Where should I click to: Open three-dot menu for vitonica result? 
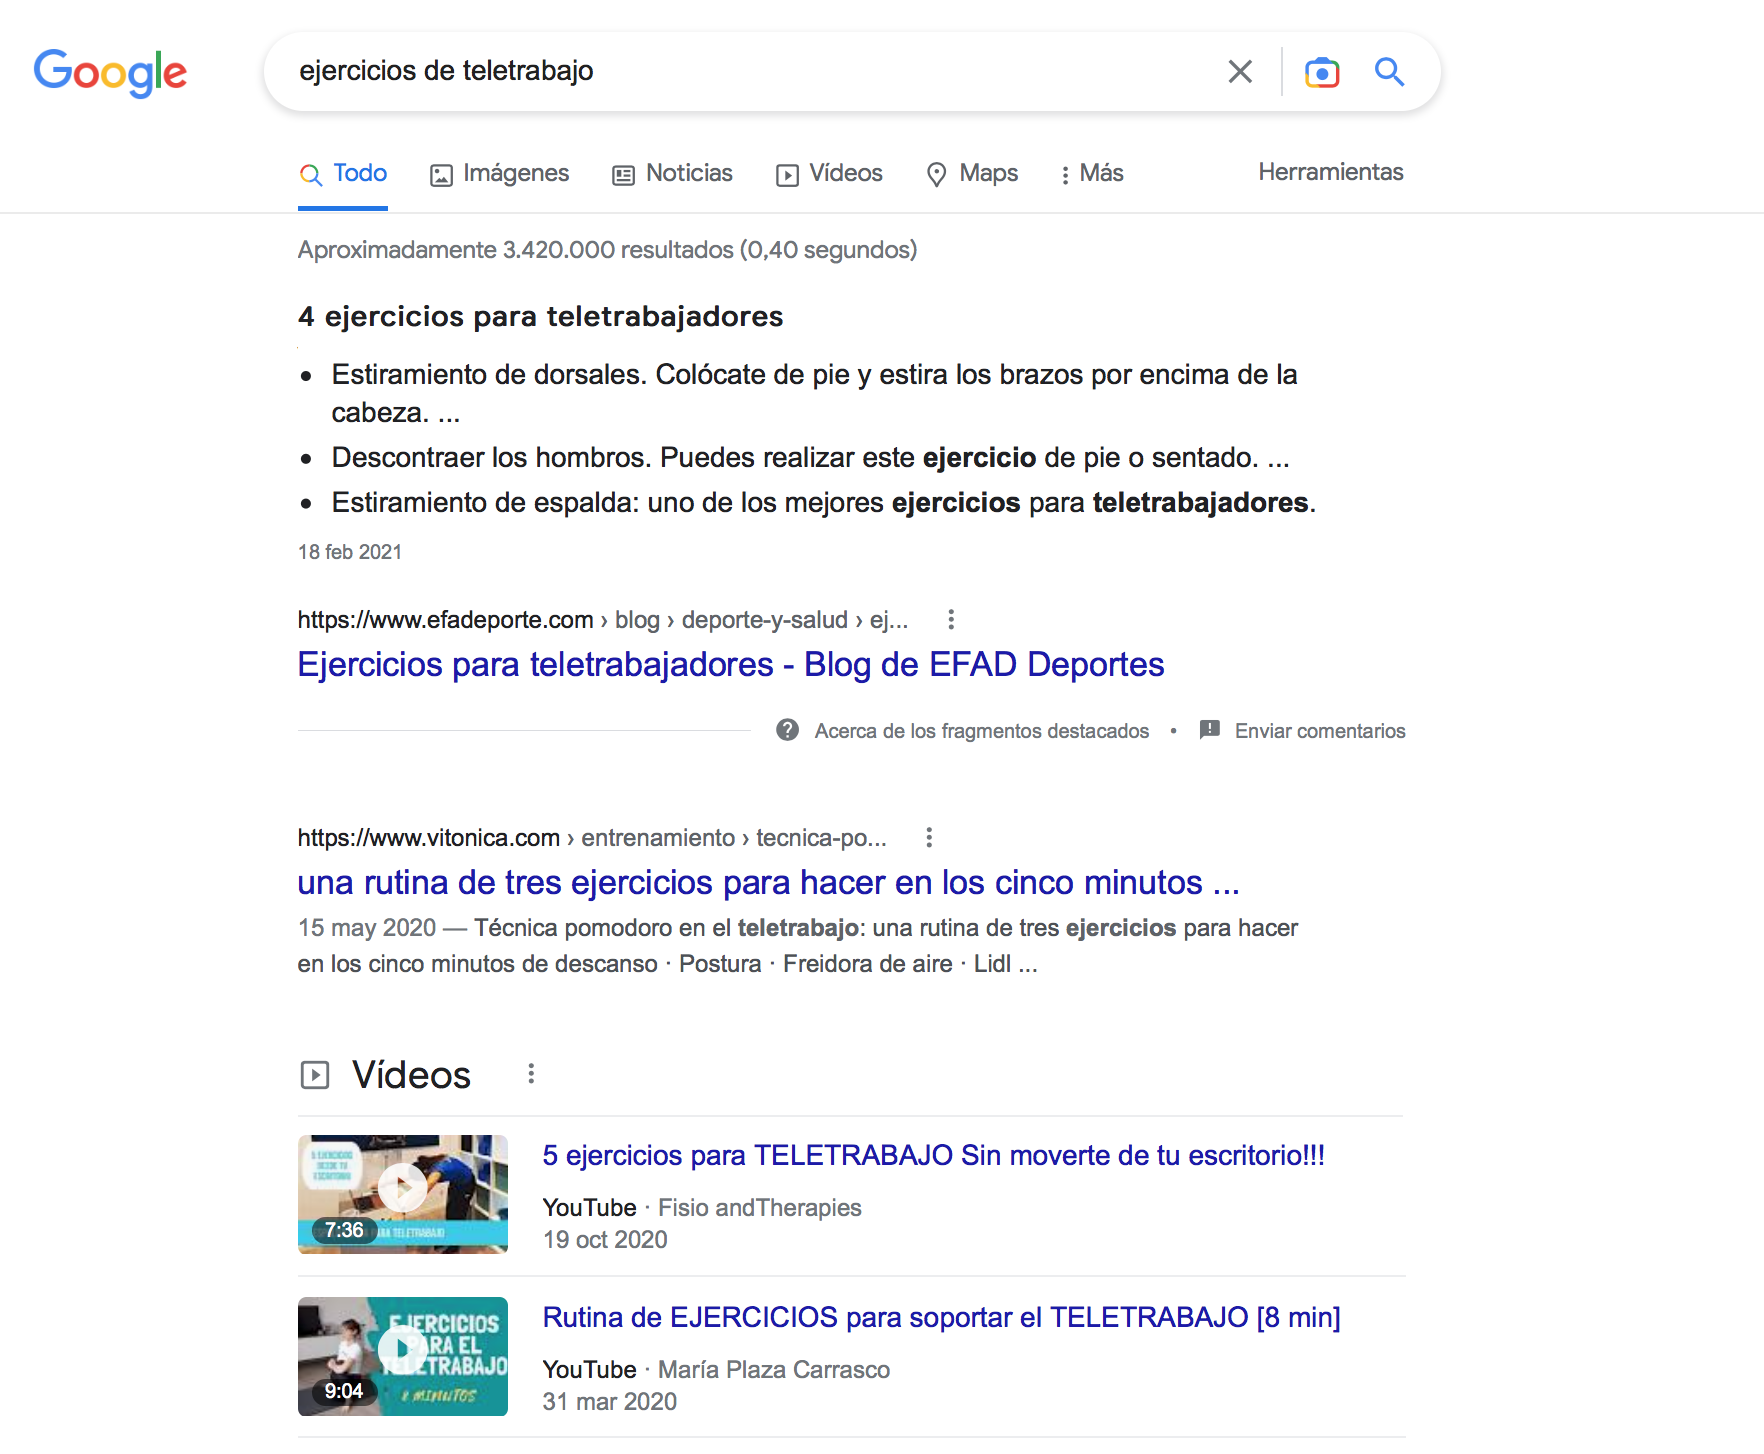[x=929, y=838]
